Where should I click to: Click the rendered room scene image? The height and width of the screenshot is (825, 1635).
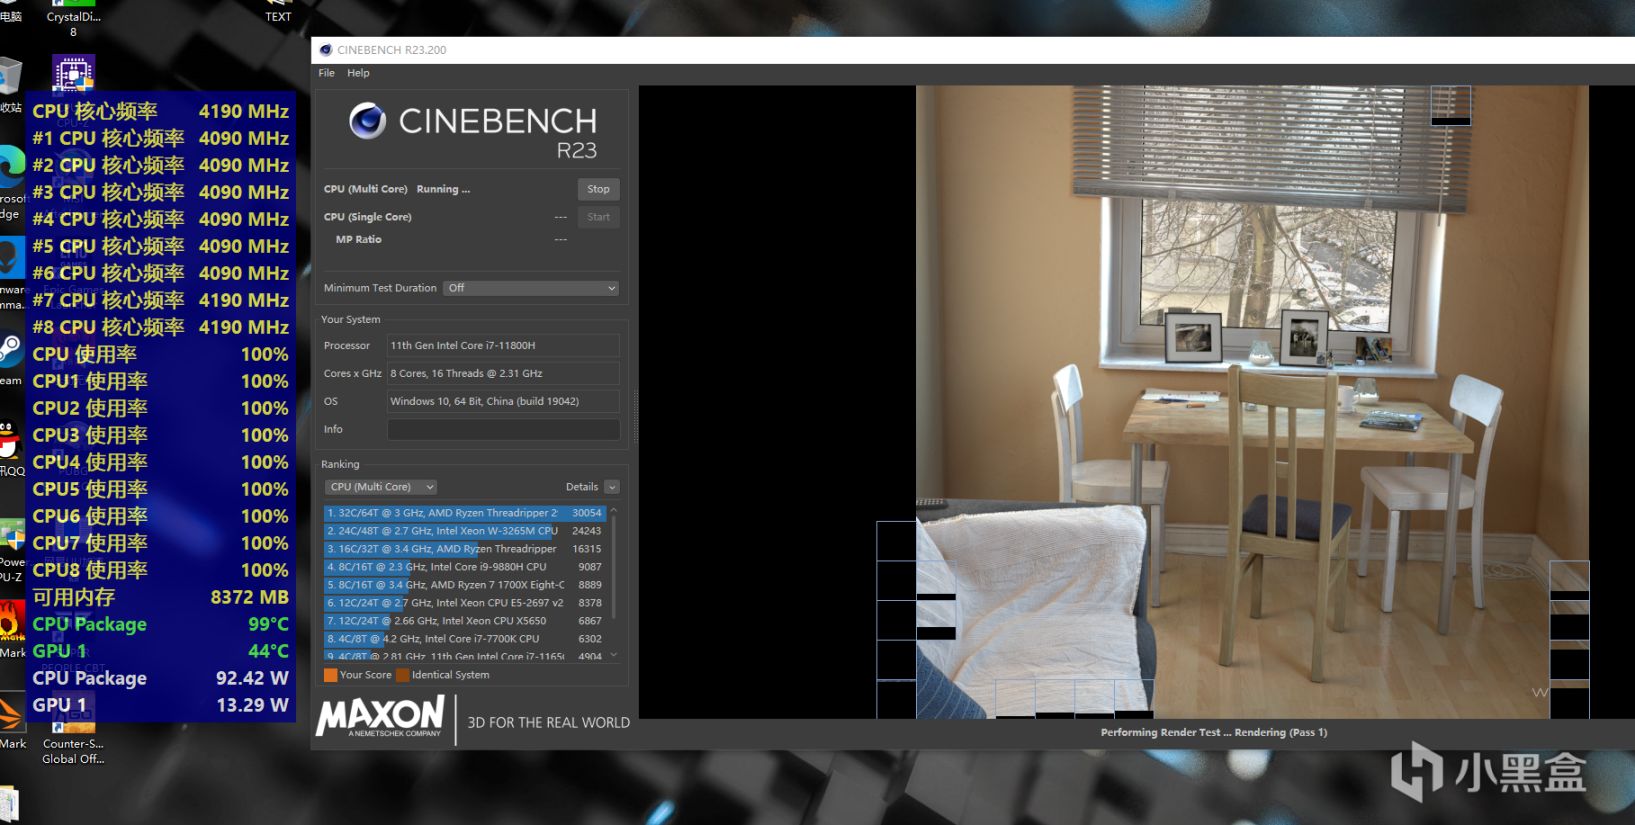tap(1252, 401)
